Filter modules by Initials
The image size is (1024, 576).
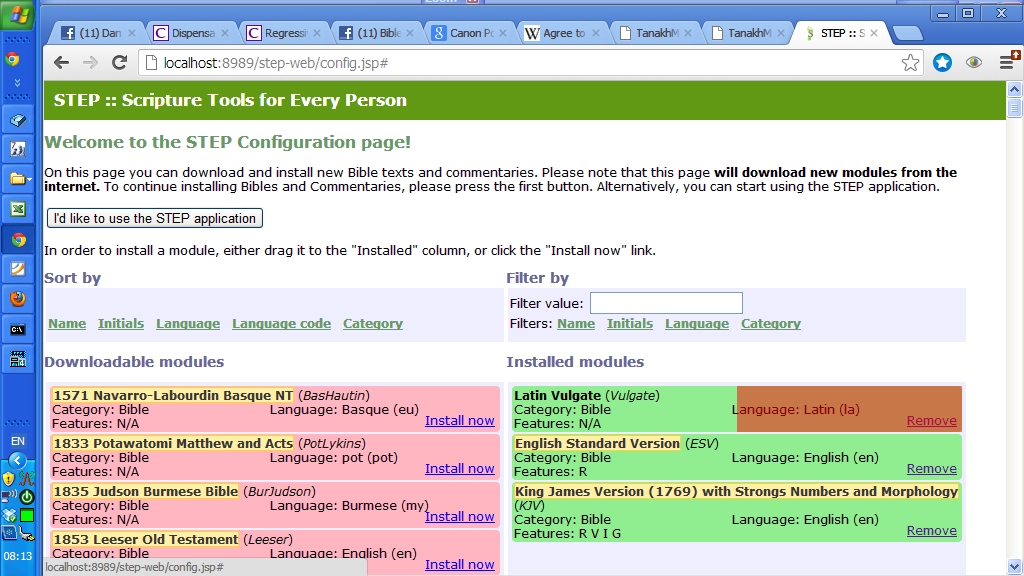click(630, 323)
